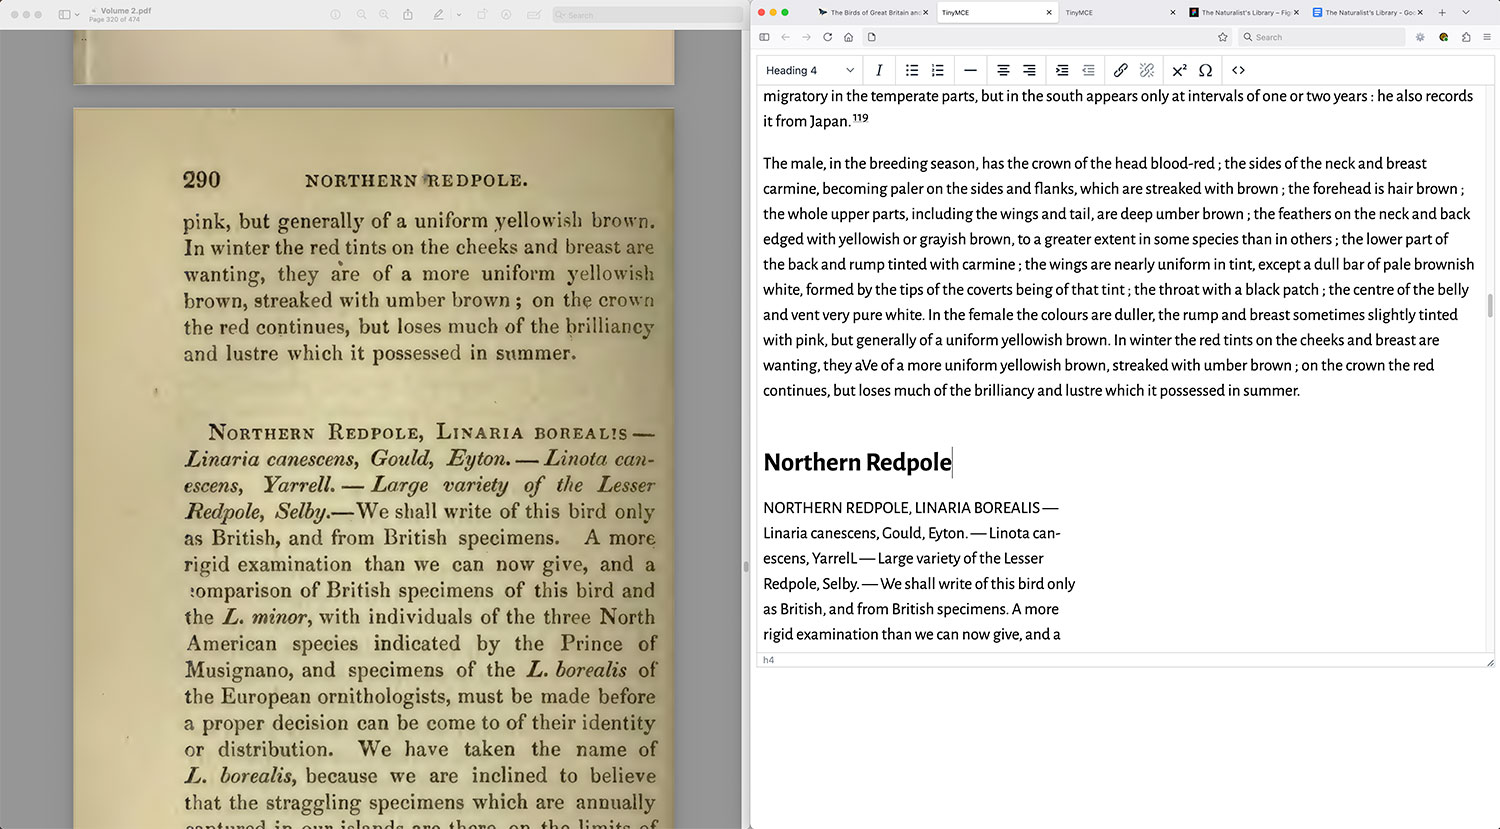Click the round profile extension icon in browser

point(1444,37)
